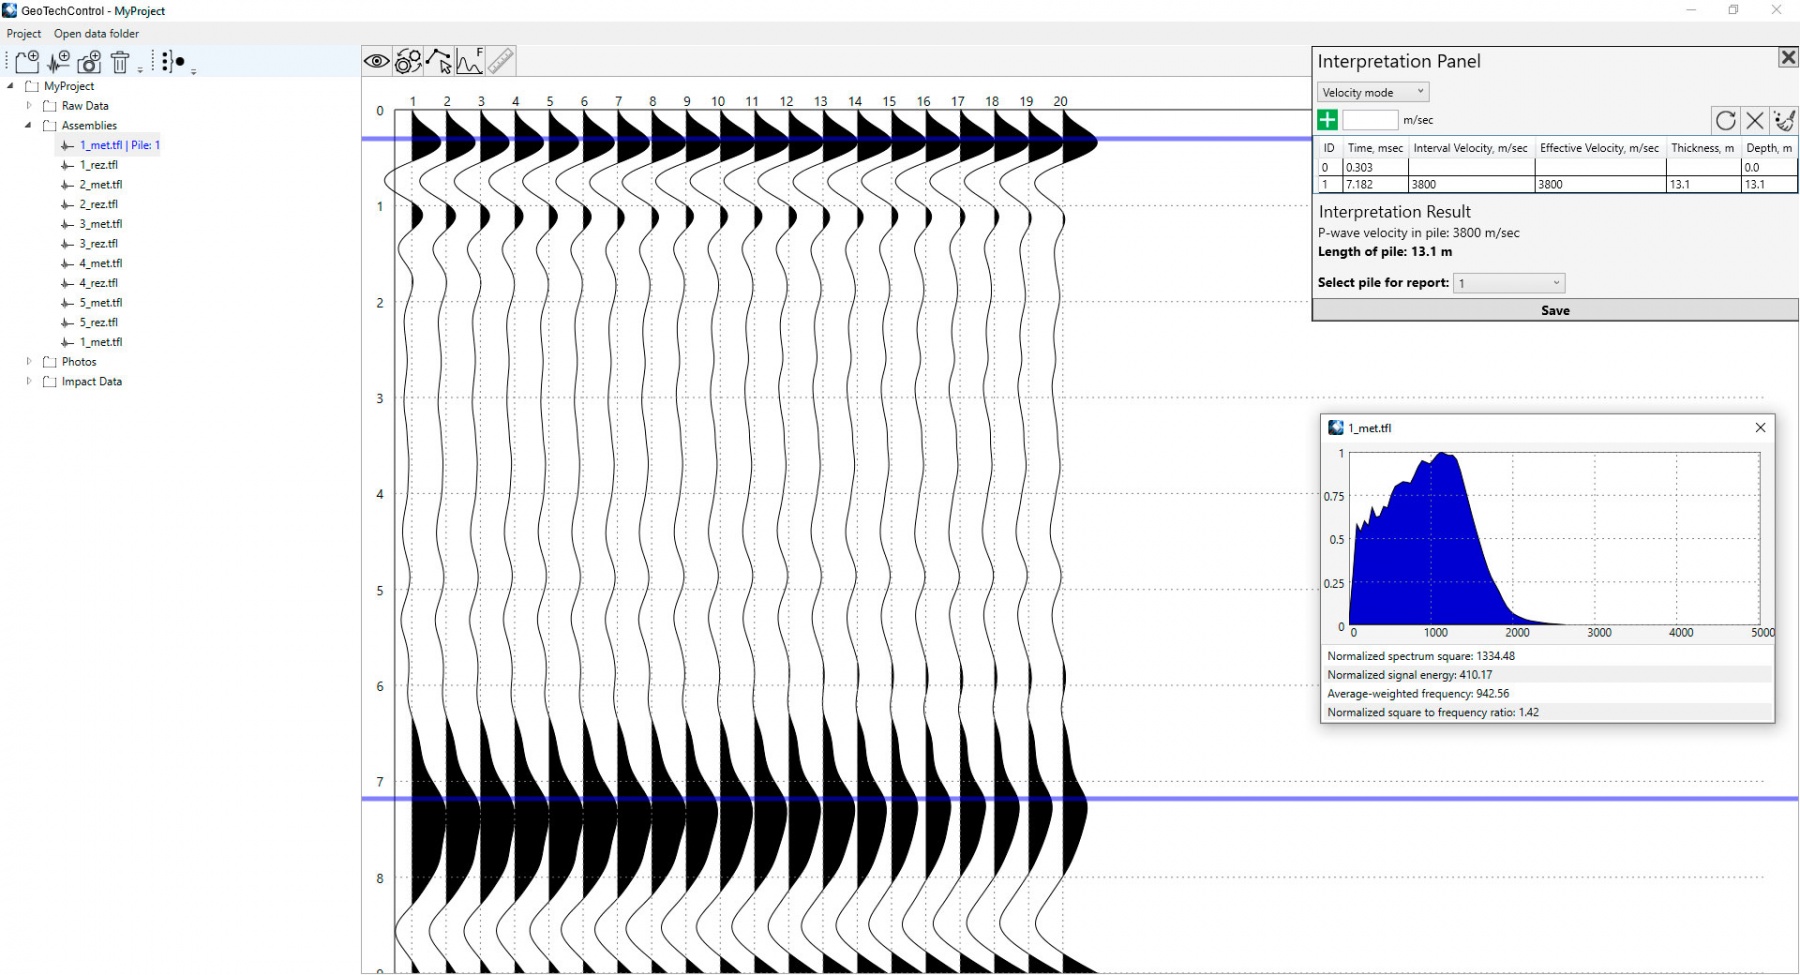Click the green plus add velocity button
1800x975 pixels.
click(x=1327, y=120)
